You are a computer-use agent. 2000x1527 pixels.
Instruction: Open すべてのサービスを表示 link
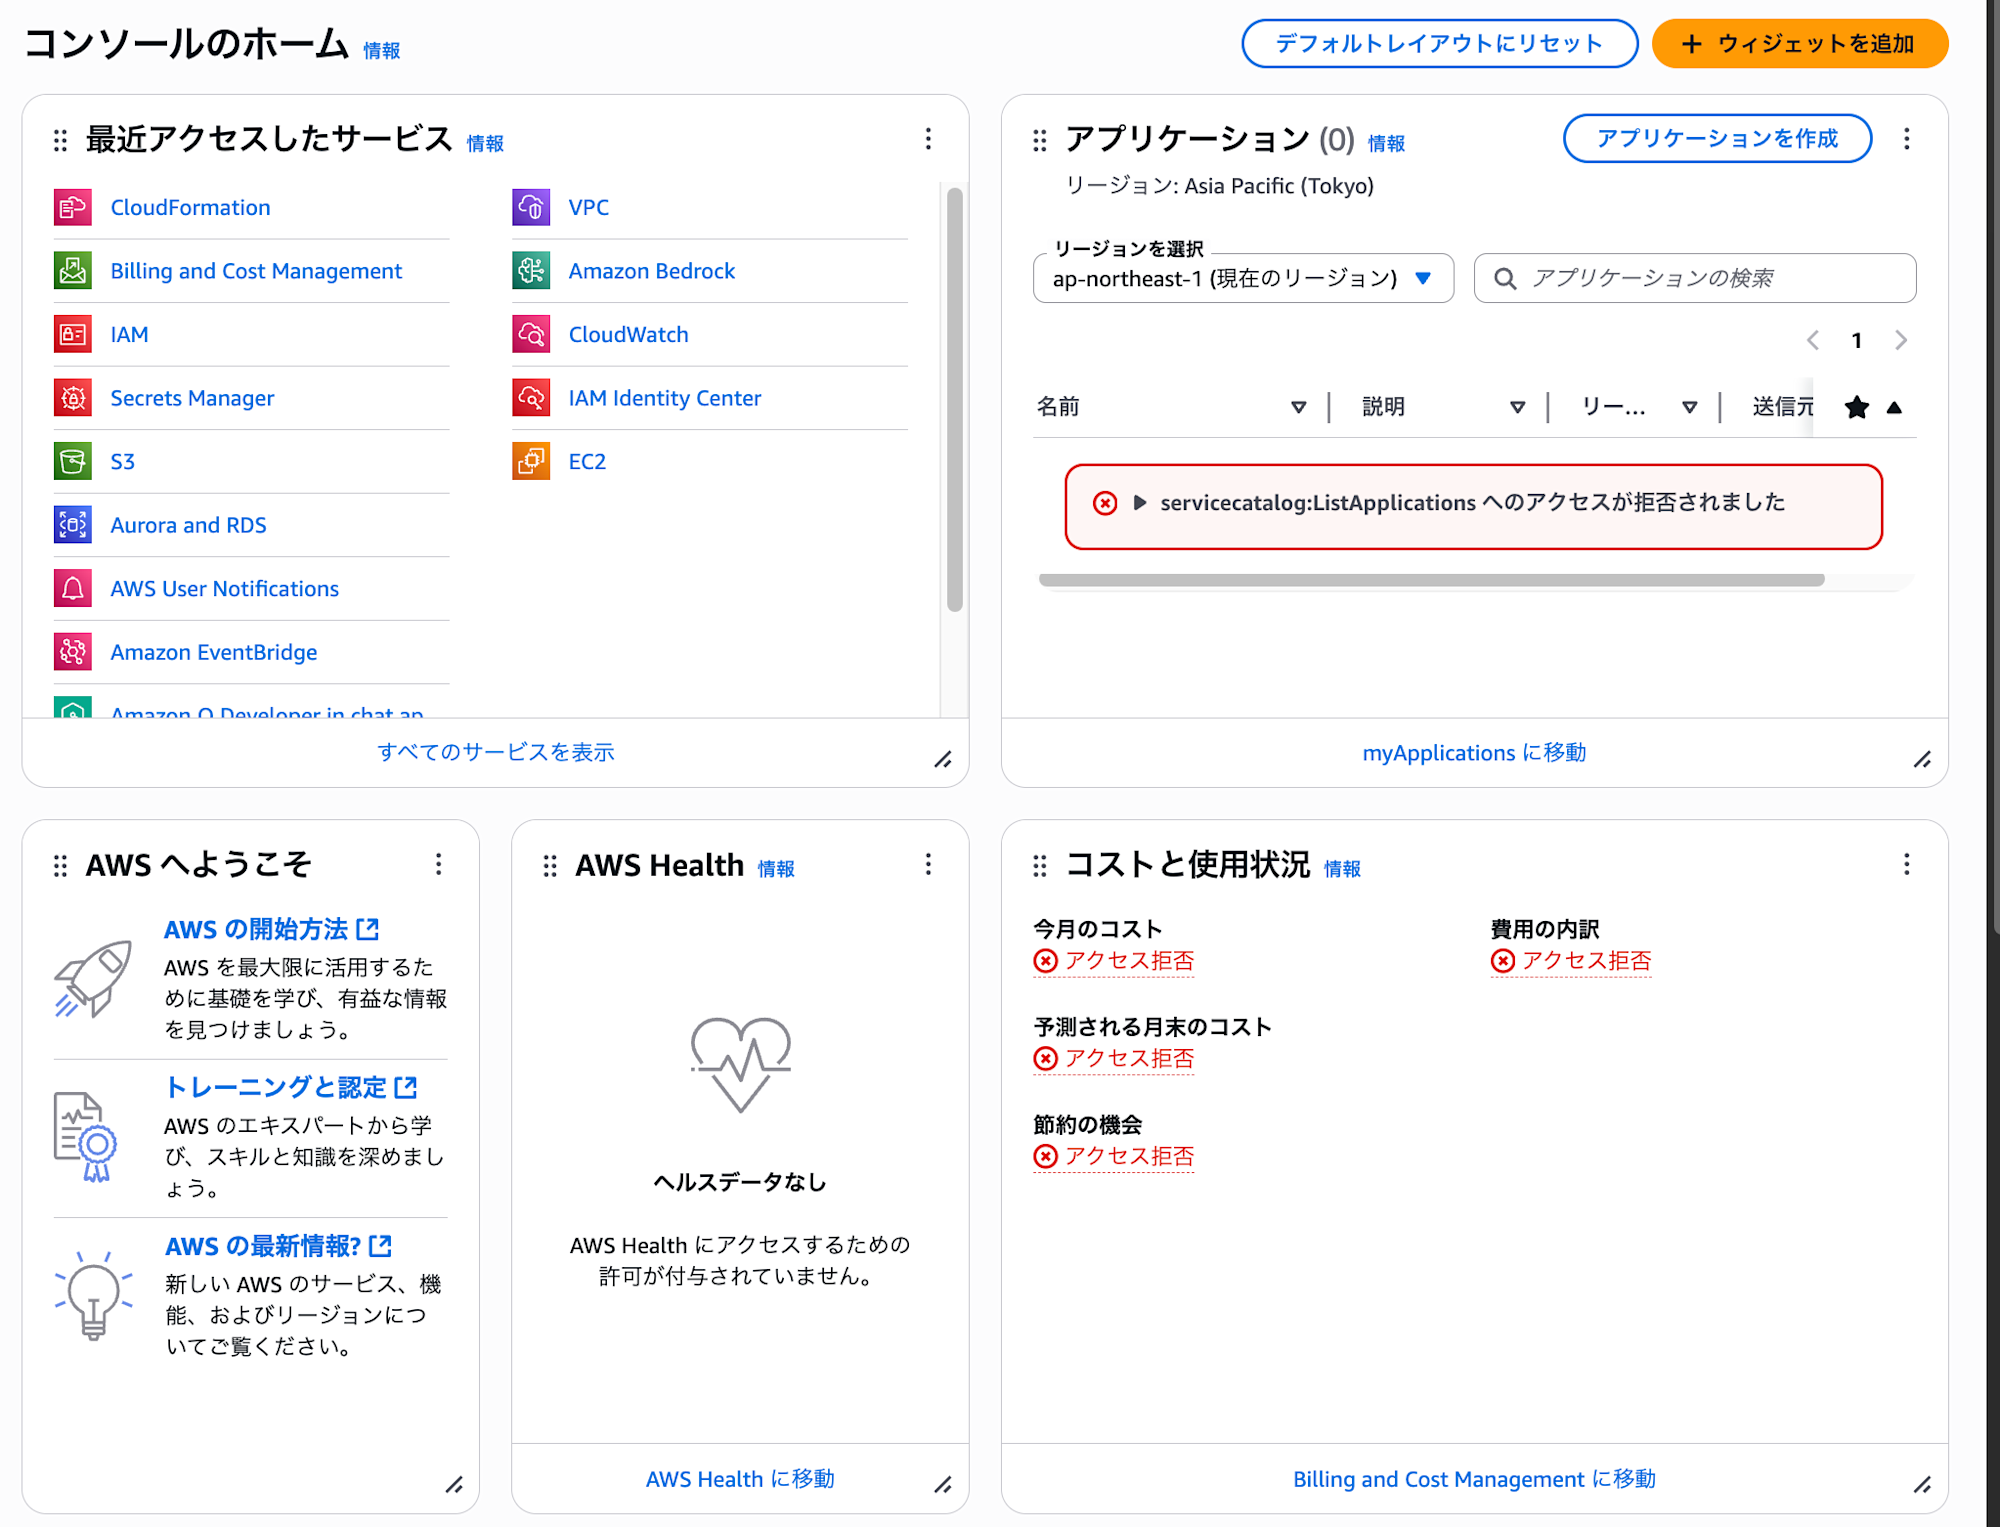click(496, 752)
